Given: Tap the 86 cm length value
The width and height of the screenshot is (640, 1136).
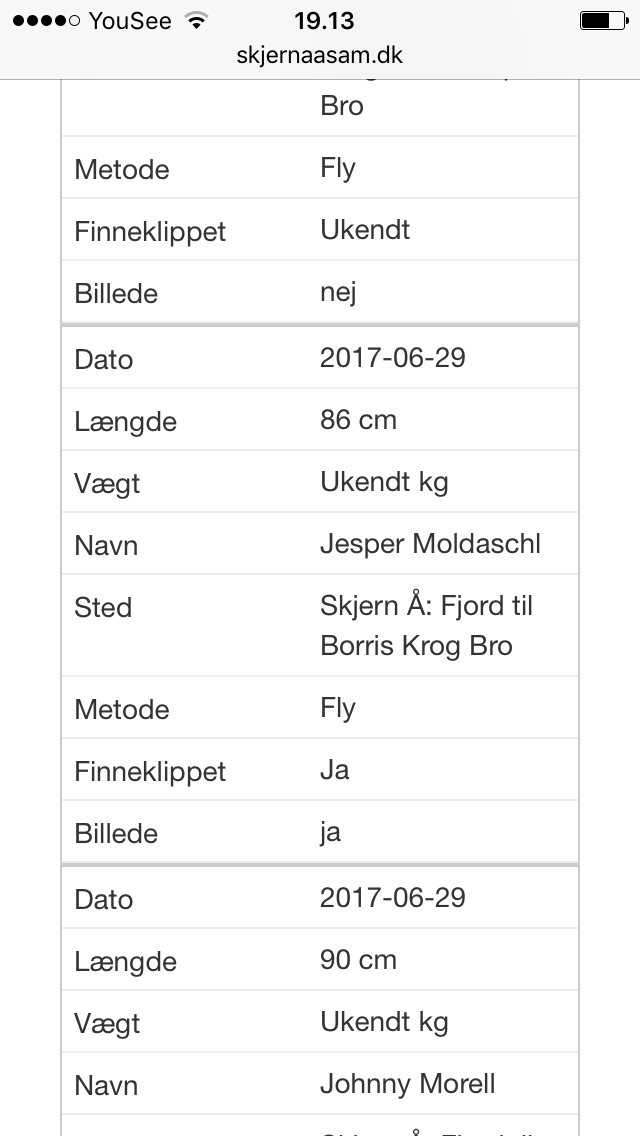Looking at the screenshot, I should [x=359, y=419].
